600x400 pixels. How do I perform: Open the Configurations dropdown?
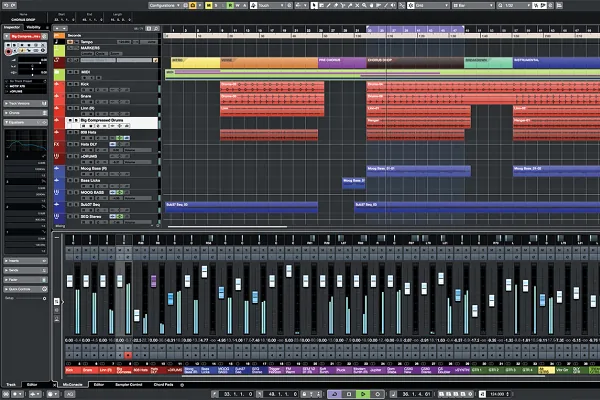point(165,5)
